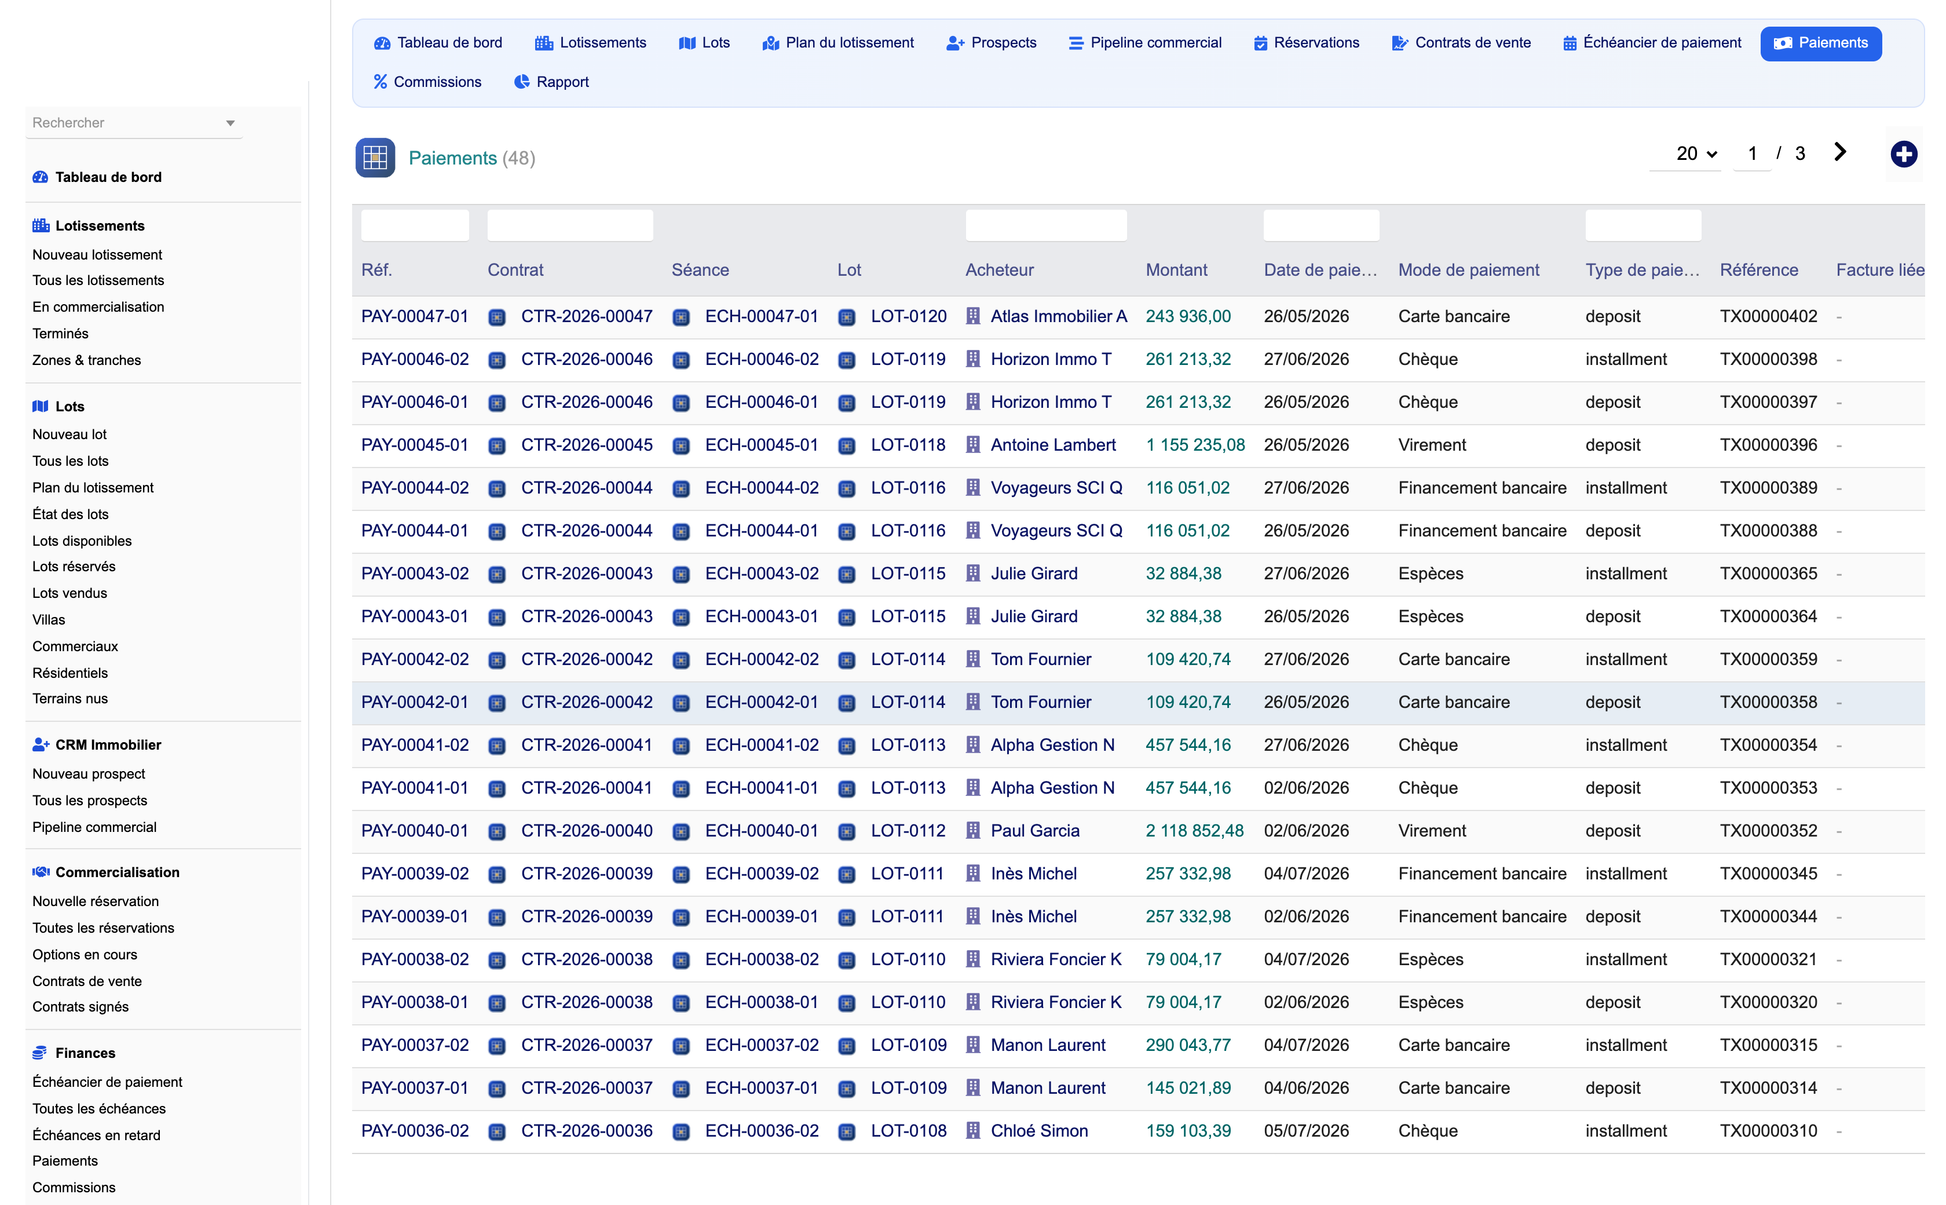
Task: Open séance ECH-00044-02 link
Action: tap(762, 488)
